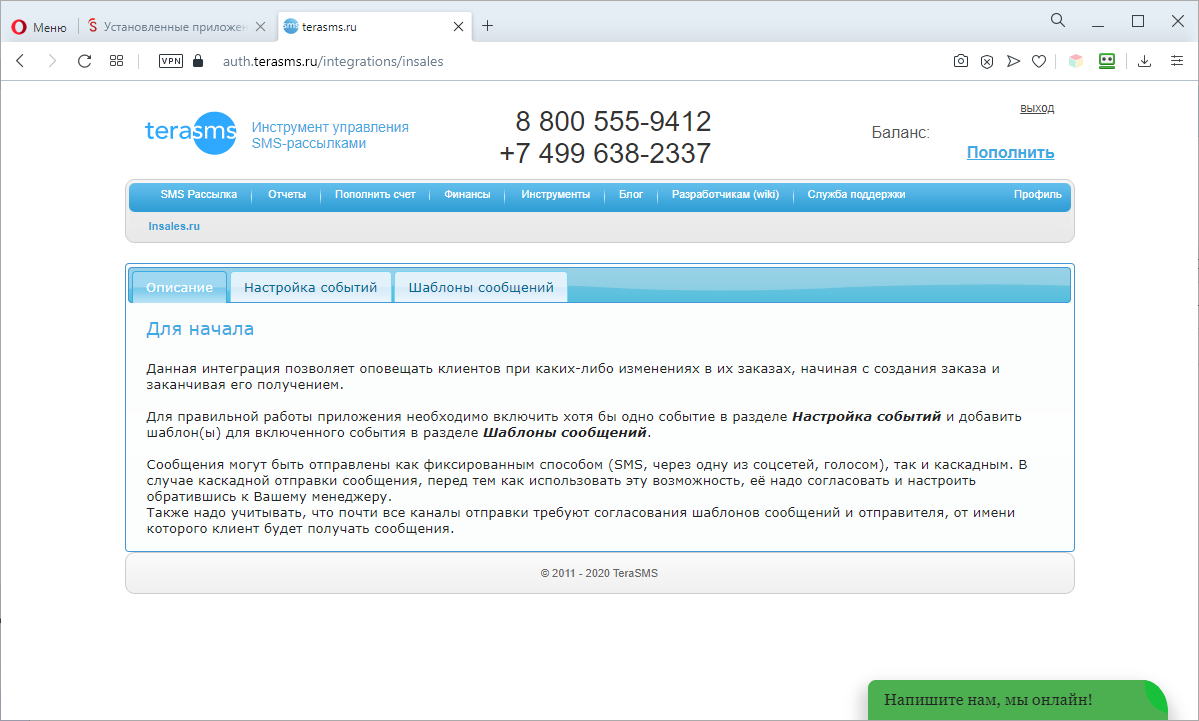Open the Downloads icon
The image size is (1199, 721).
(x=1145, y=61)
